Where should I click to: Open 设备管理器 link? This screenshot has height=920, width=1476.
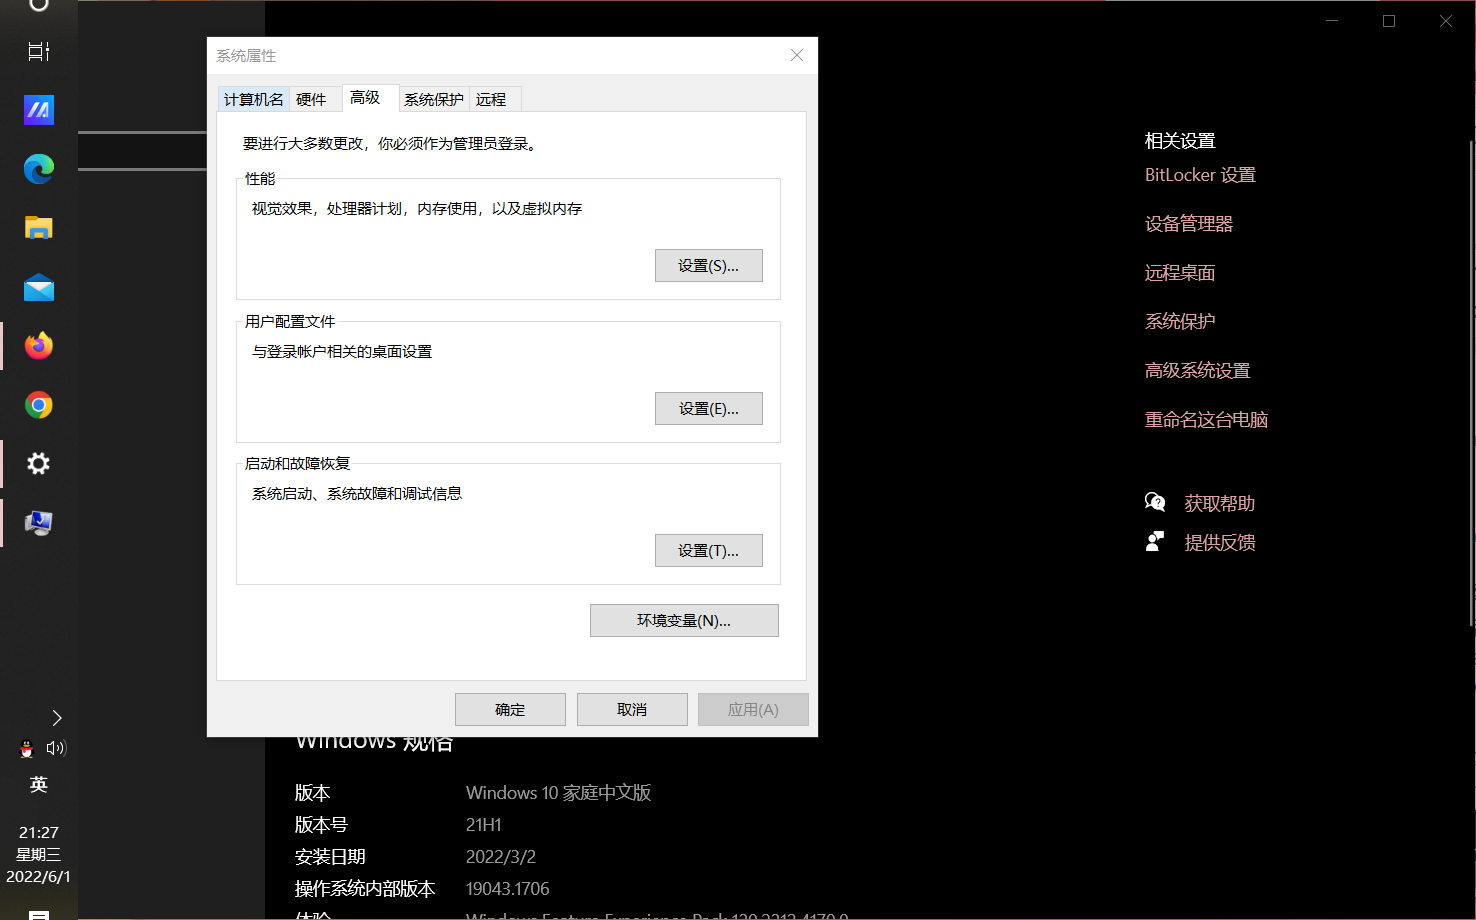coord(1189,224)
